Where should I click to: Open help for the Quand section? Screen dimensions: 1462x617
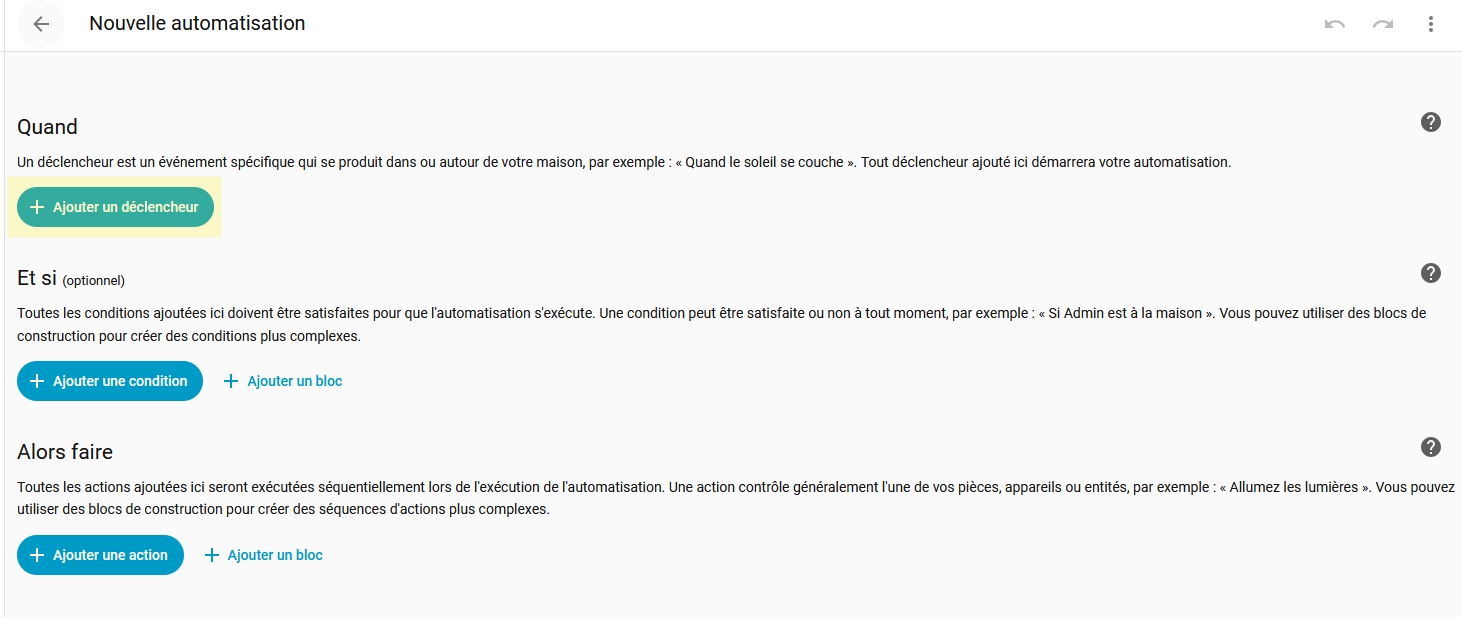[x=1431, y=123]
